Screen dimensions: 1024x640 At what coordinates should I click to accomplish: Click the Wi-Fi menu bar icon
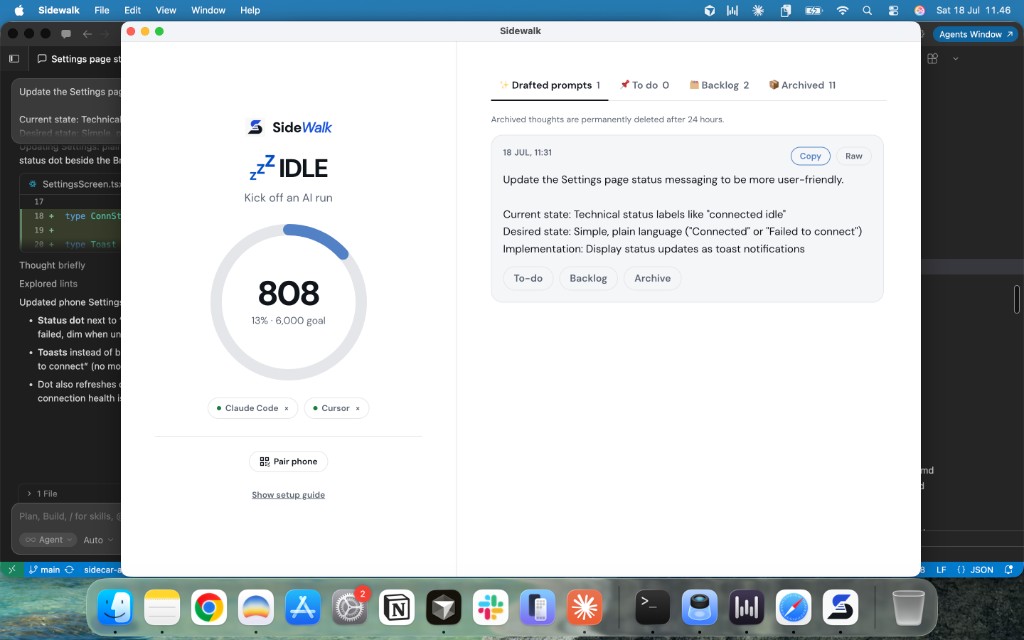[x=842, y=10]
